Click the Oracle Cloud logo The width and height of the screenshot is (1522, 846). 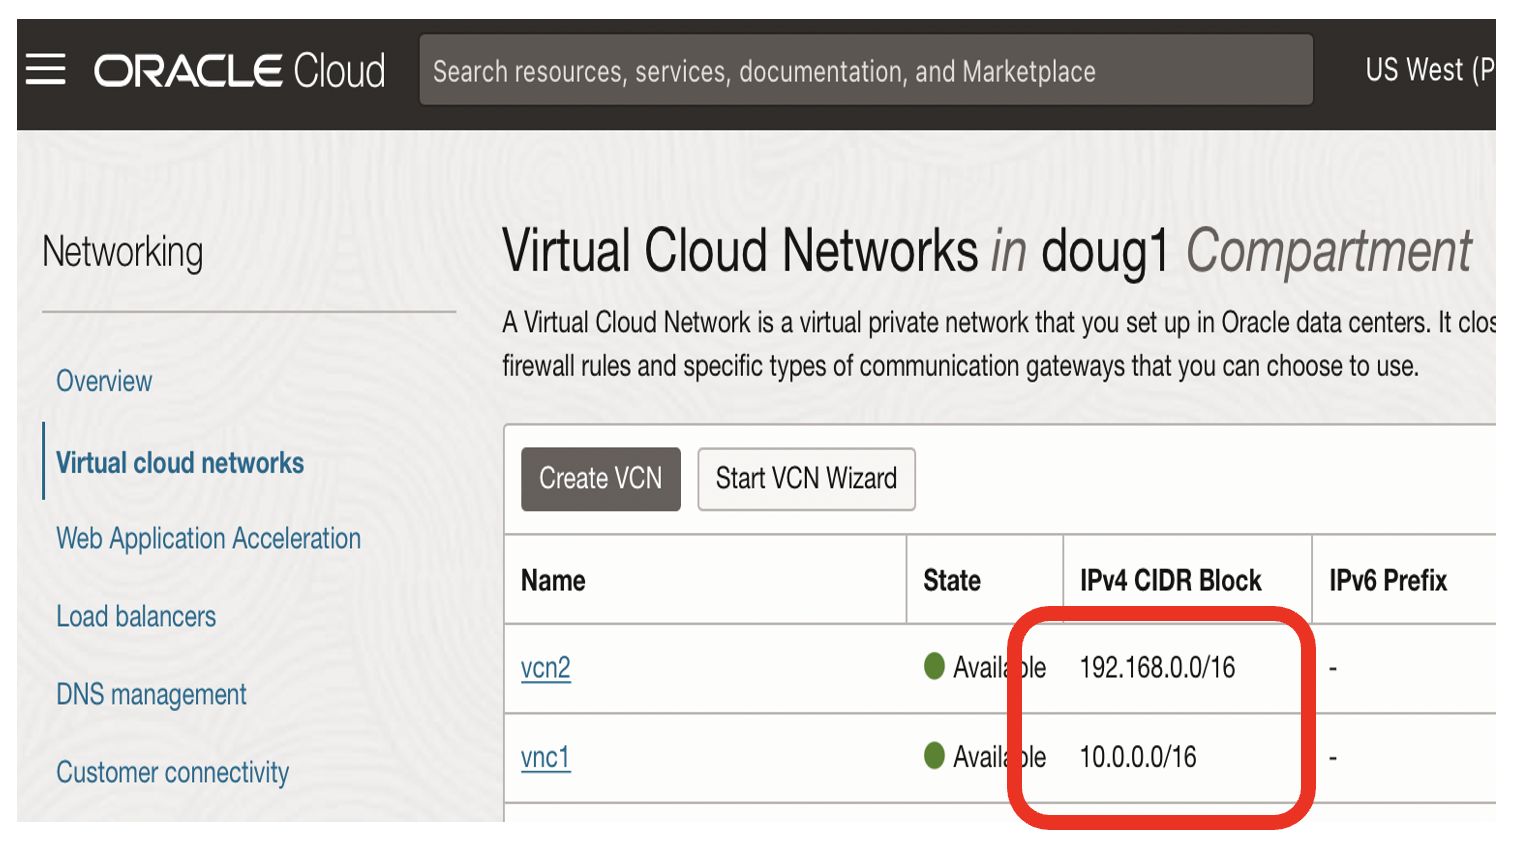tap(239, 71)
